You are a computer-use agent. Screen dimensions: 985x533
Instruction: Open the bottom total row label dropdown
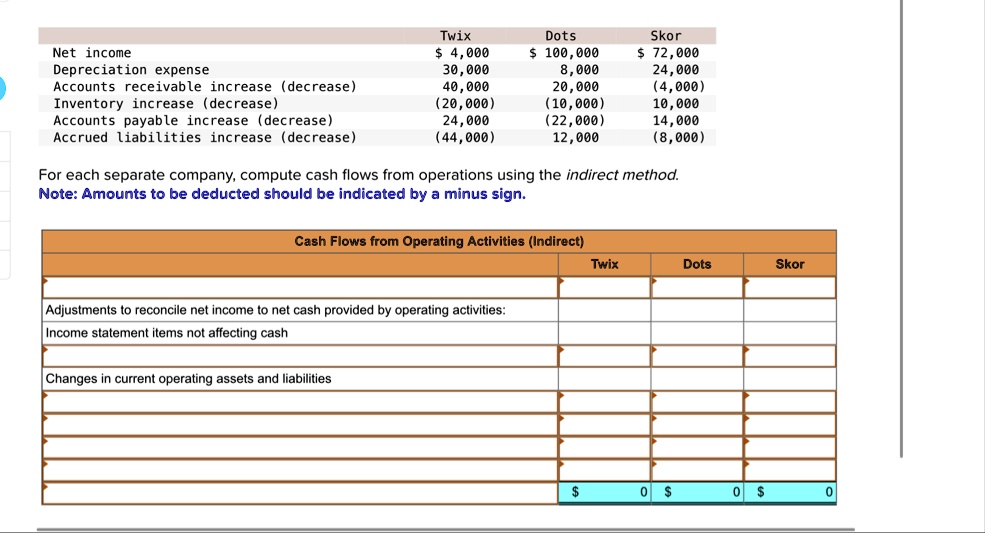[x=300, y=493]
